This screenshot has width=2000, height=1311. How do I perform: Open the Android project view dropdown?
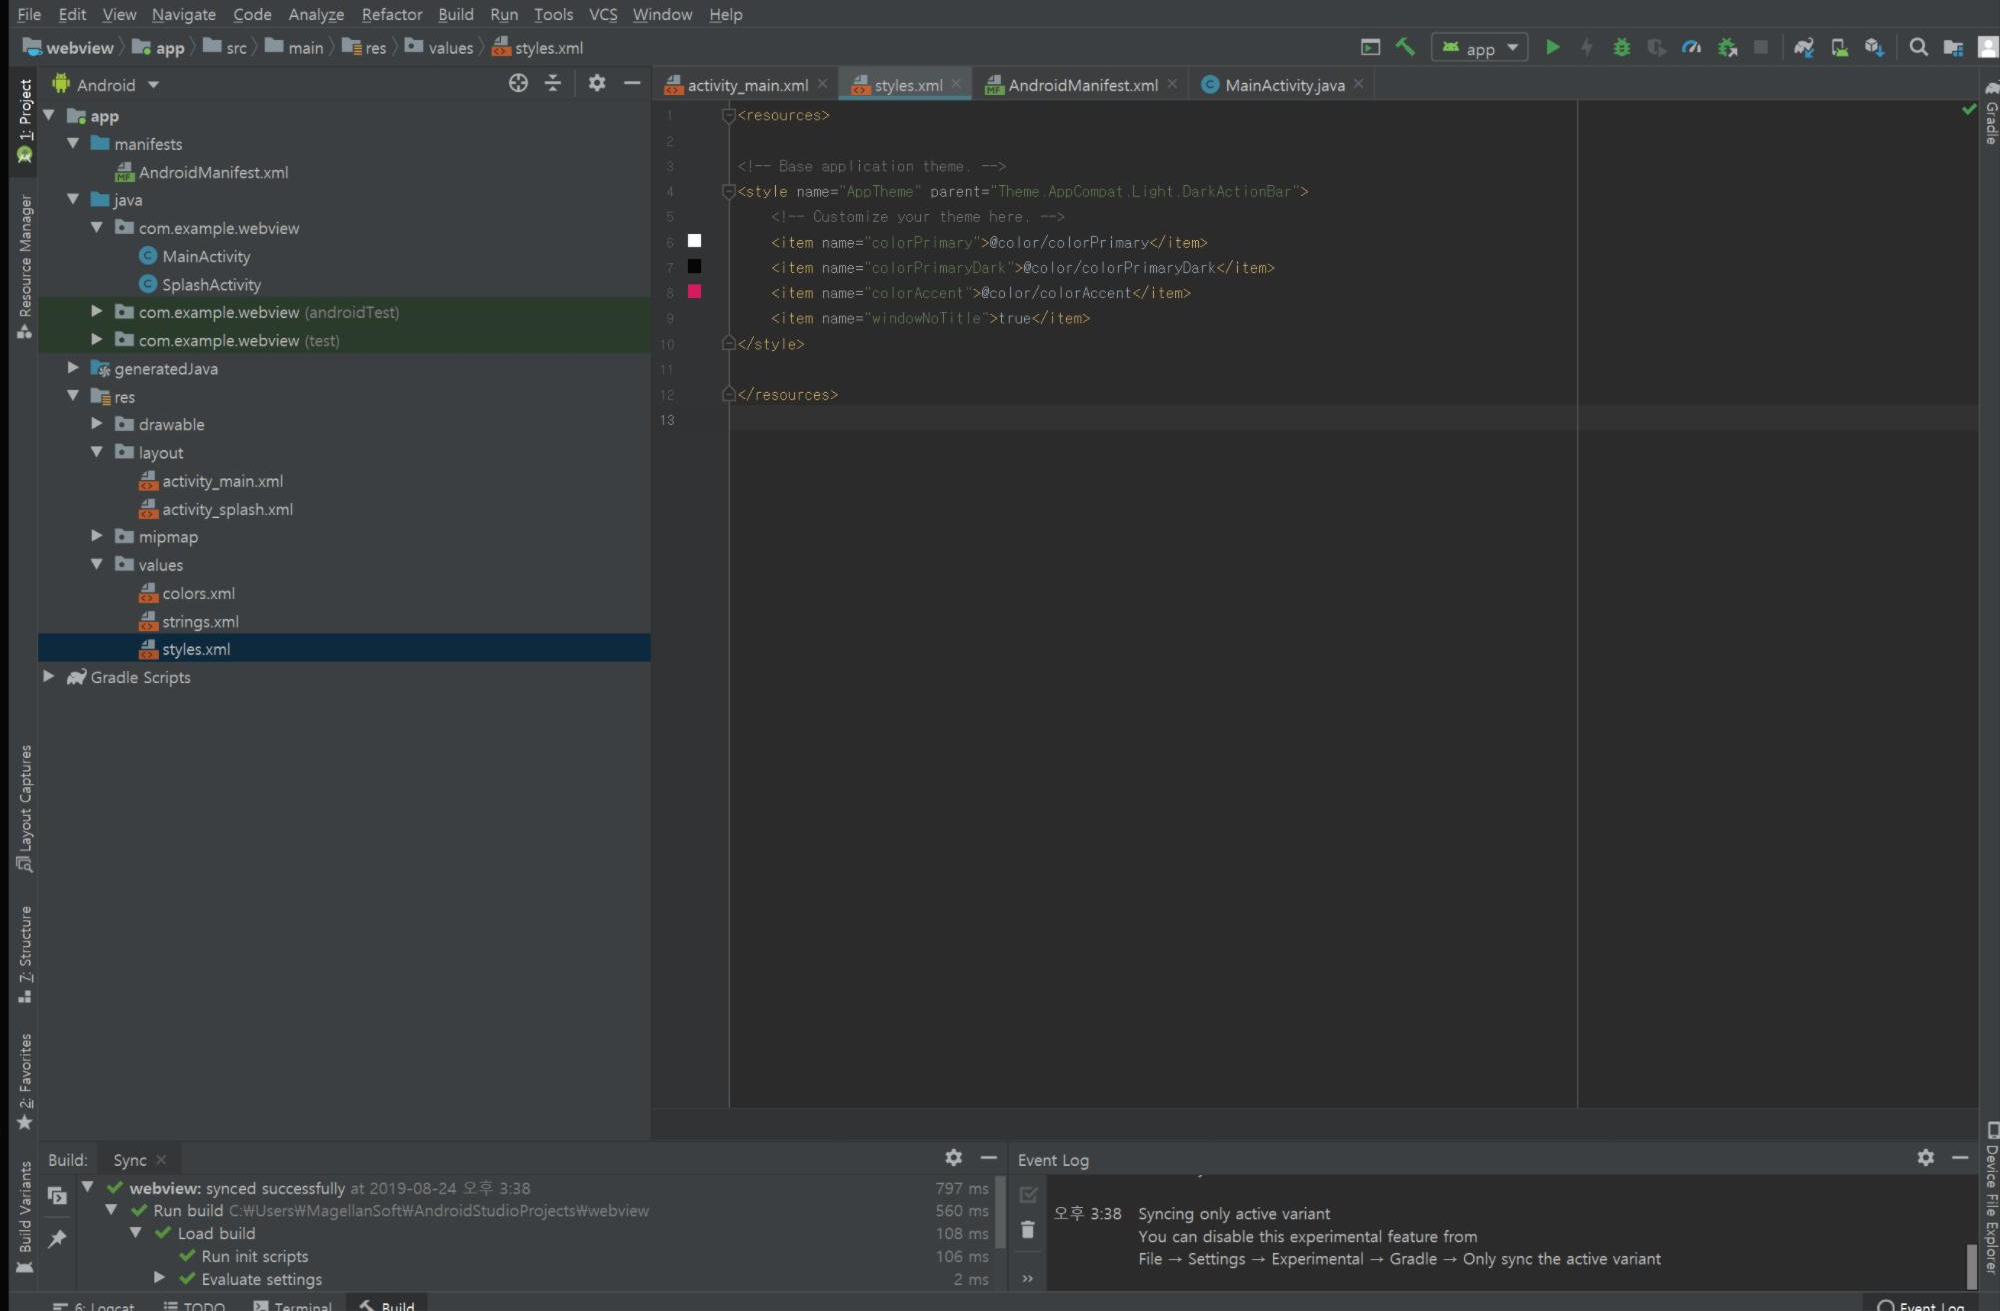106,85
